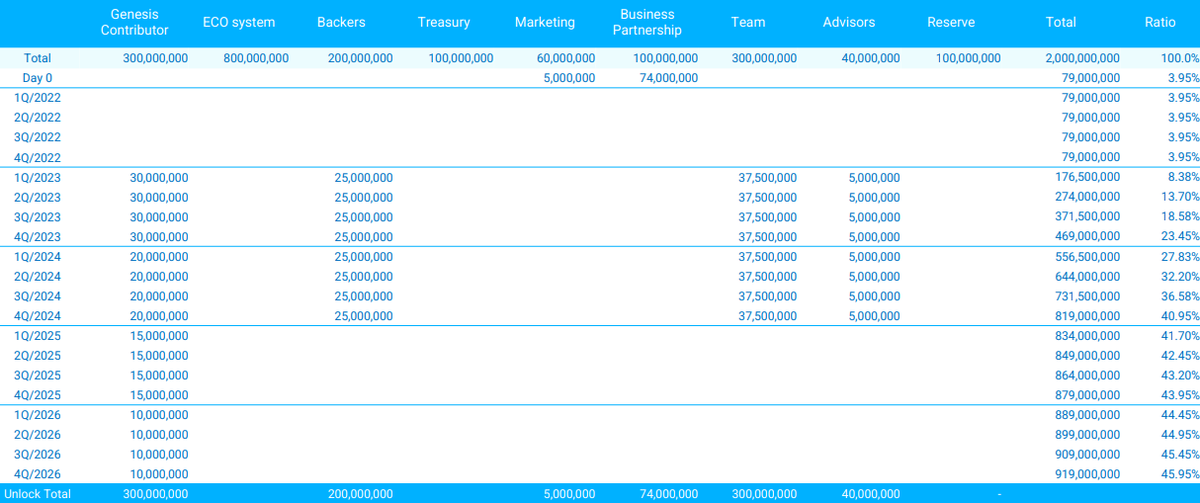Click the 800,000,000 ECO system total cell
The width and height of the screenshot is (1200, 503).
[256, 59]
